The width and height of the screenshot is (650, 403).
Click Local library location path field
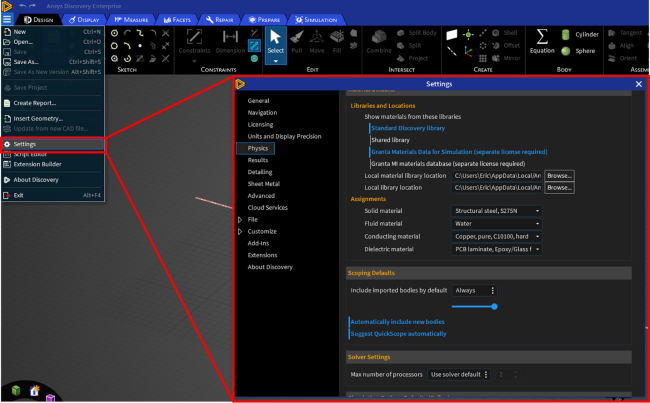point(497,188)
